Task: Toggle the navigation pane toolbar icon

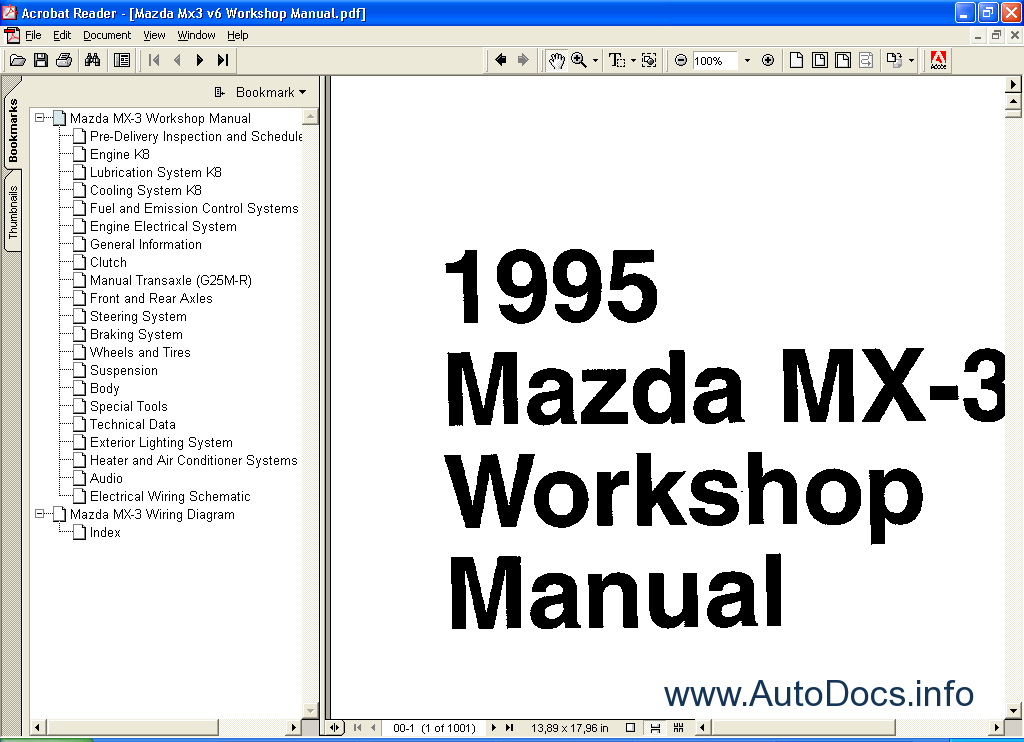Action: [122, 61]
